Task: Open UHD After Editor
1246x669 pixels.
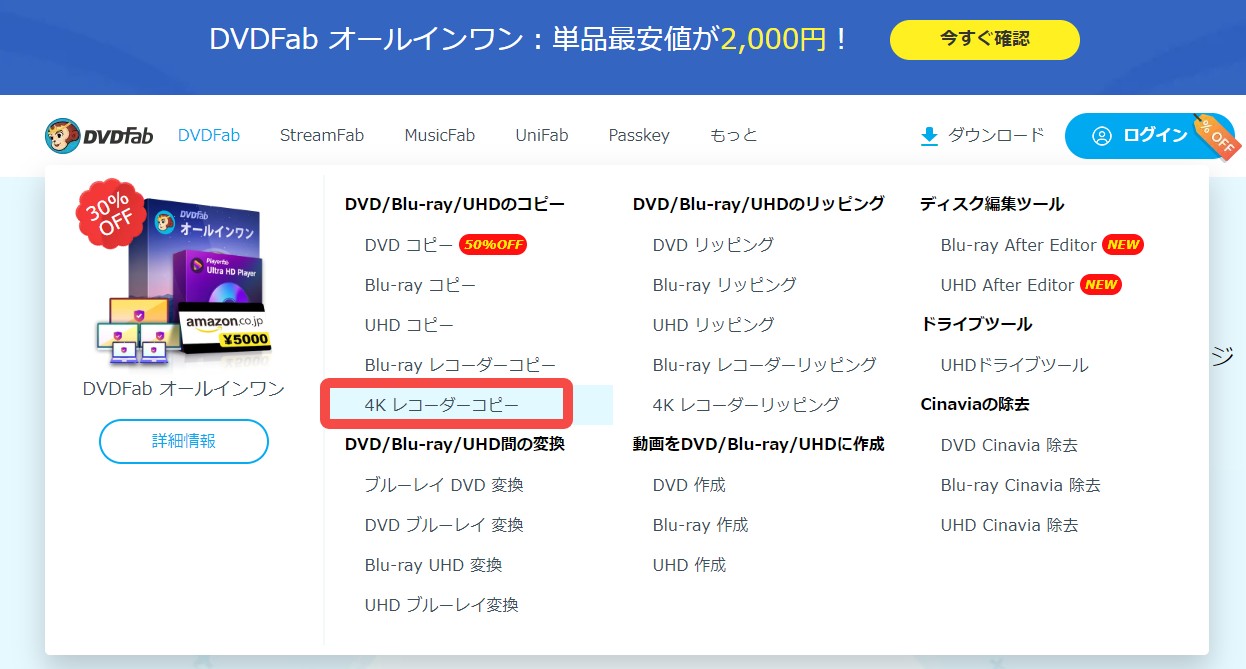Action: 1007,285
